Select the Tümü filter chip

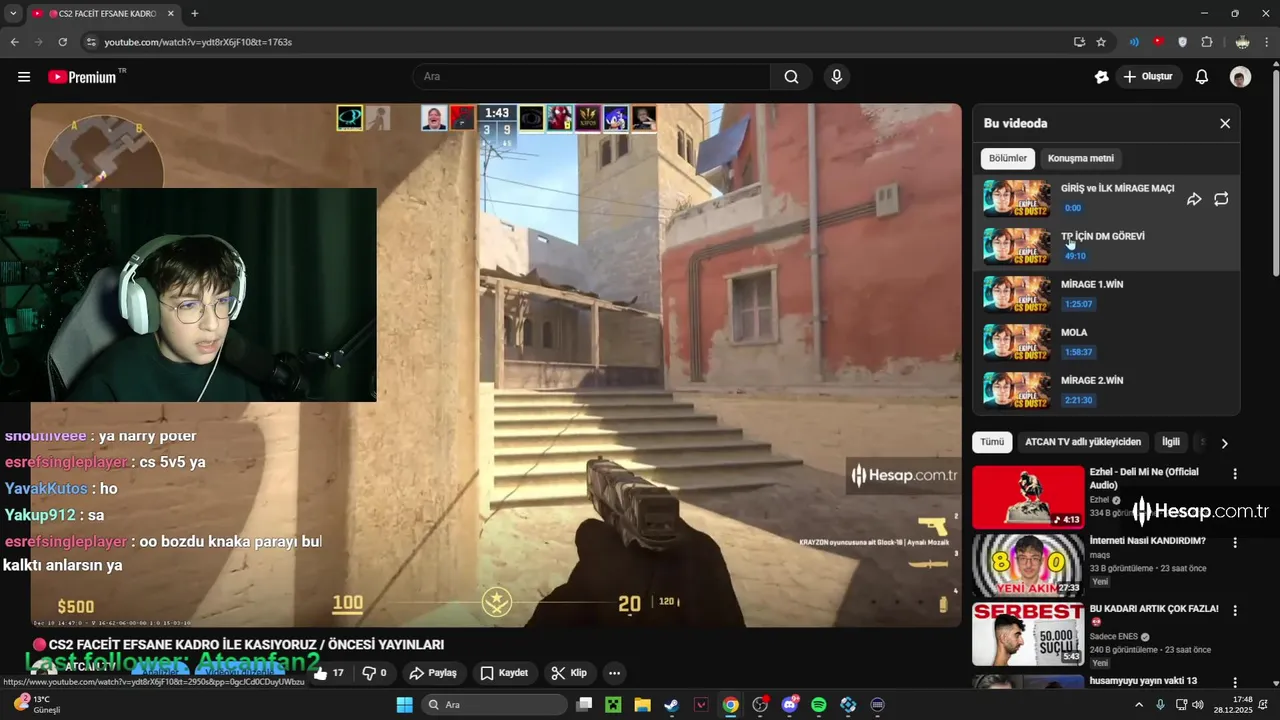(x=991, y=442)
